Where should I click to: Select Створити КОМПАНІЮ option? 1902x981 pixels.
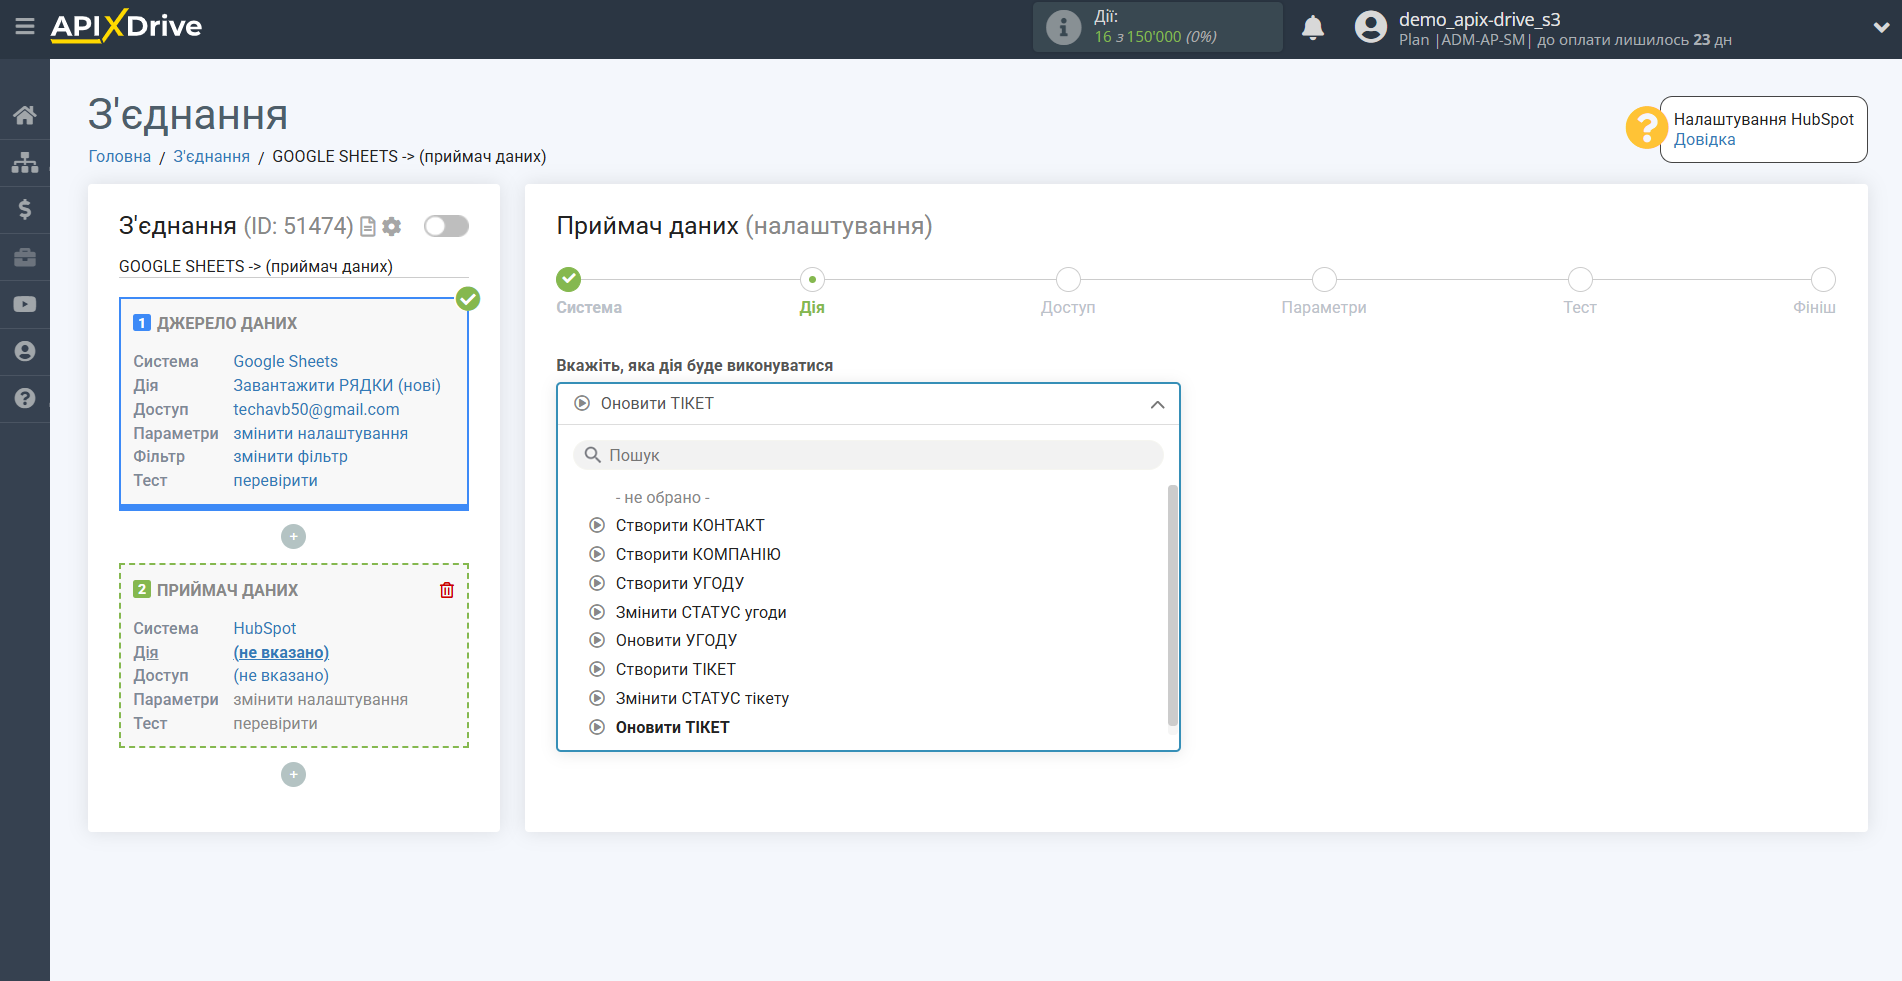pos(698,555)
